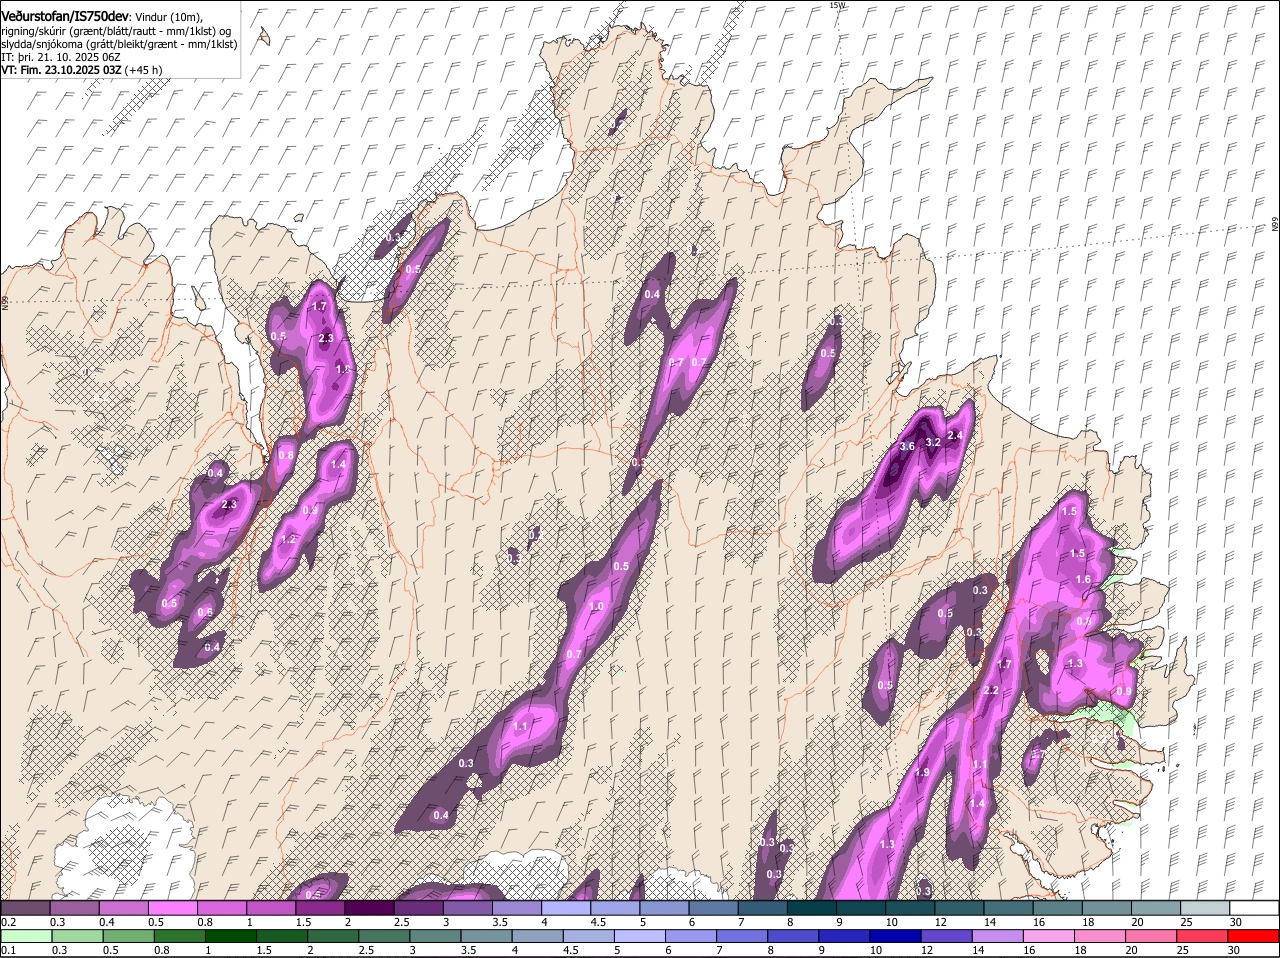Click the N99 label on the right edge

tap(1275, 225)
